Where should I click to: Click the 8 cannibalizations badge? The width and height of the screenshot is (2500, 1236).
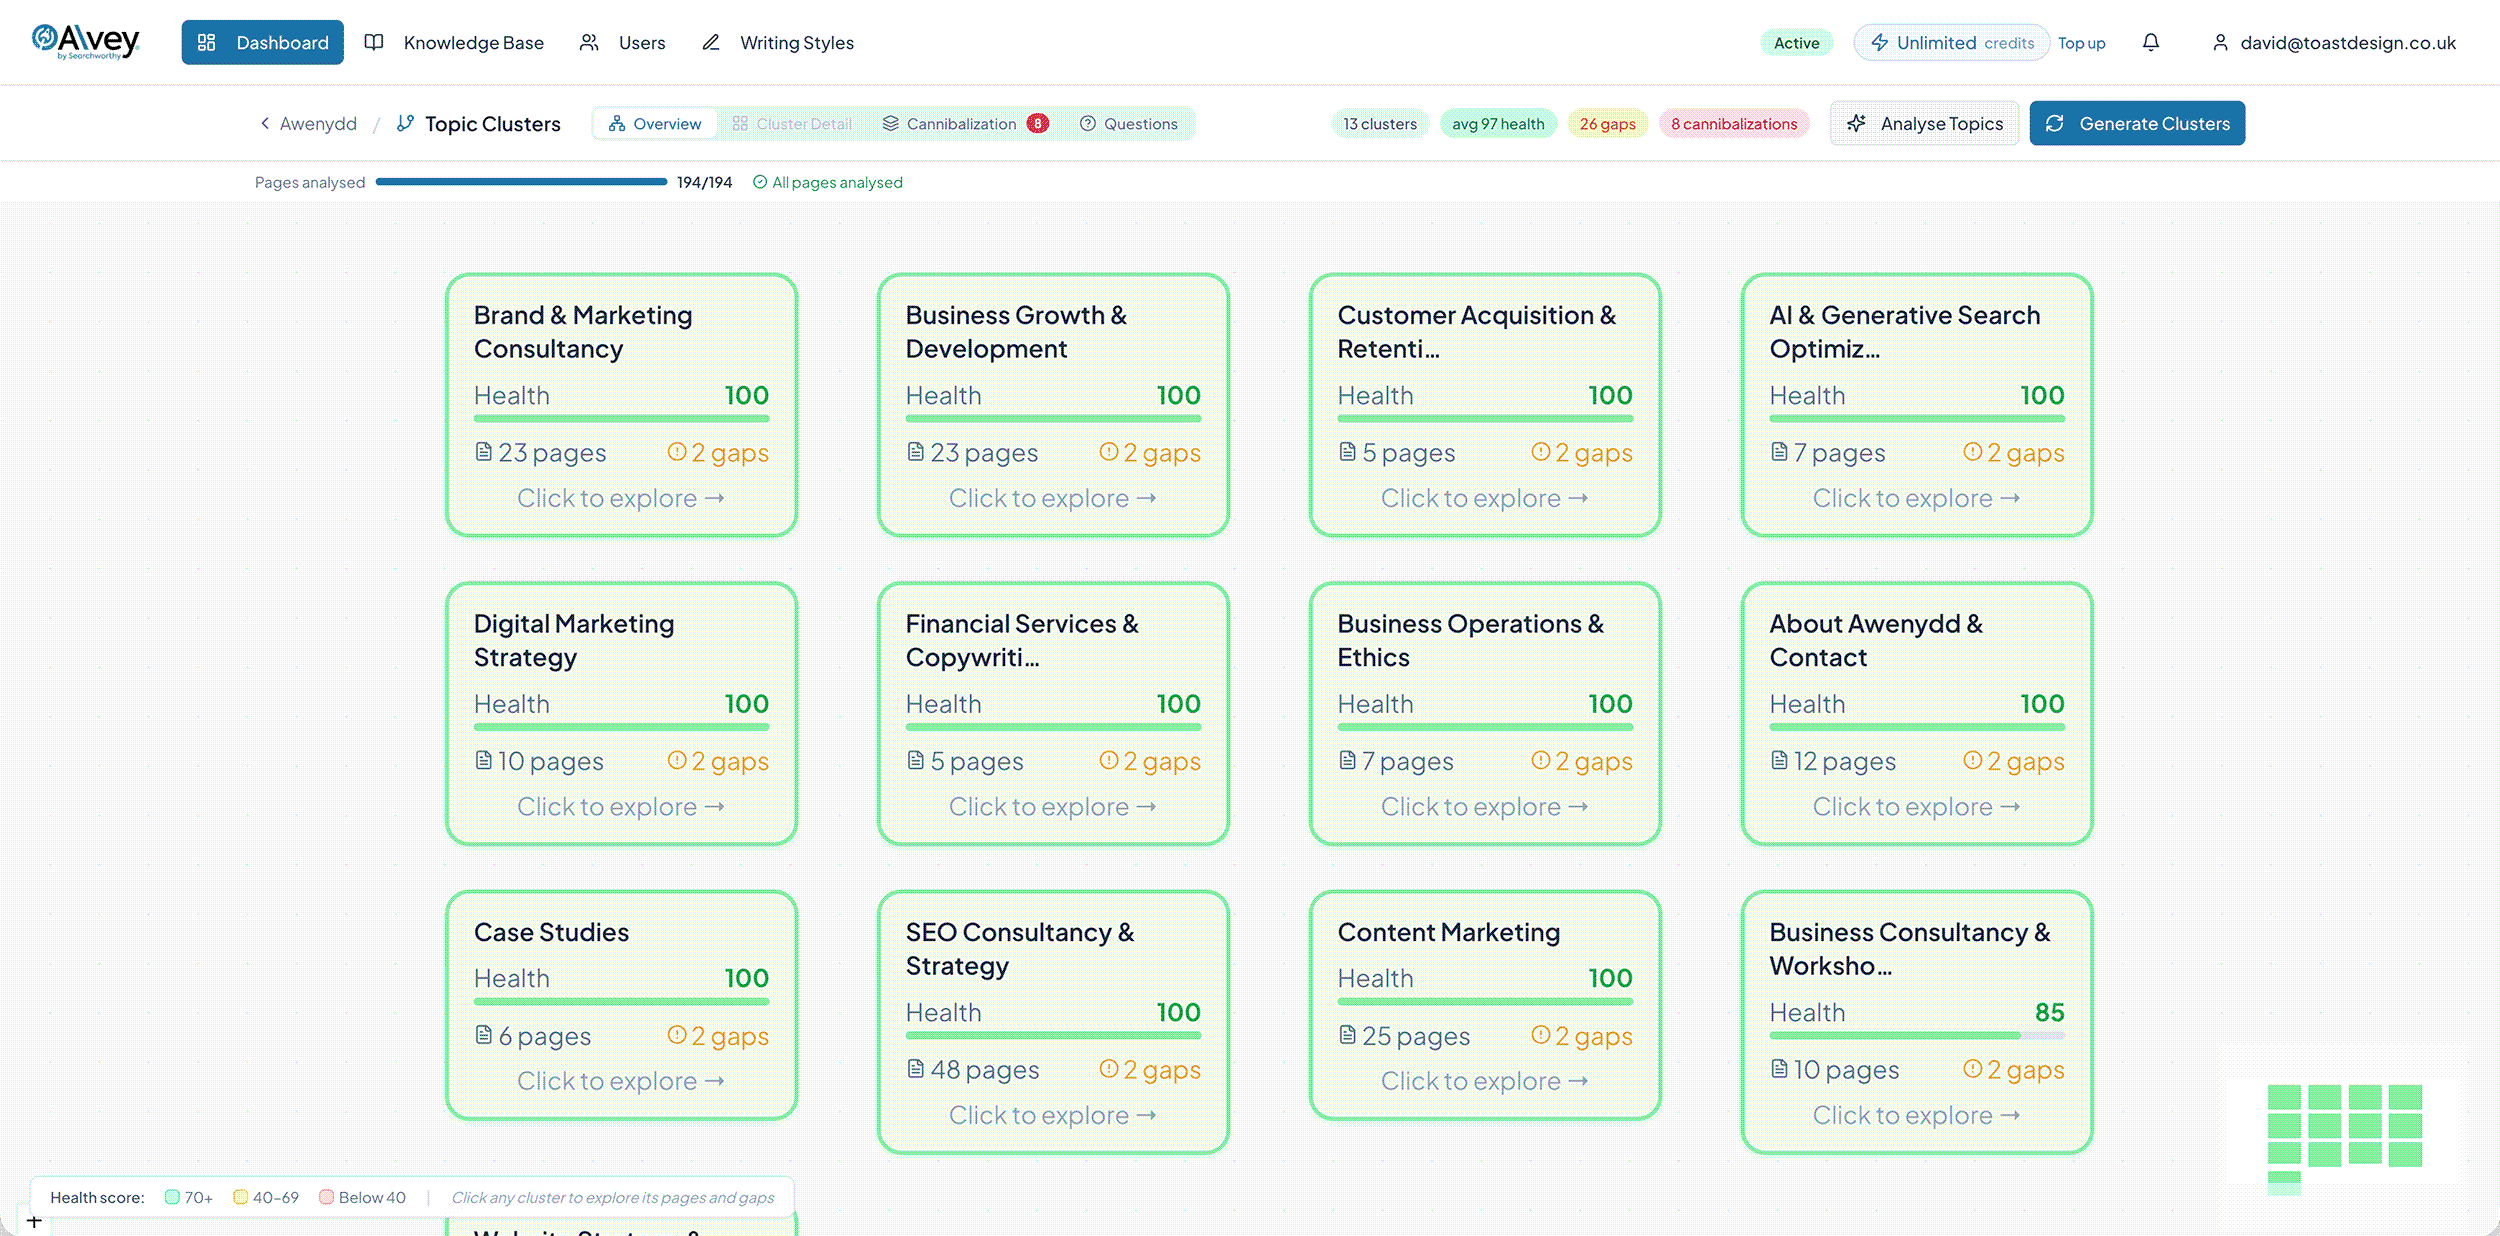tap(1734, 123)
